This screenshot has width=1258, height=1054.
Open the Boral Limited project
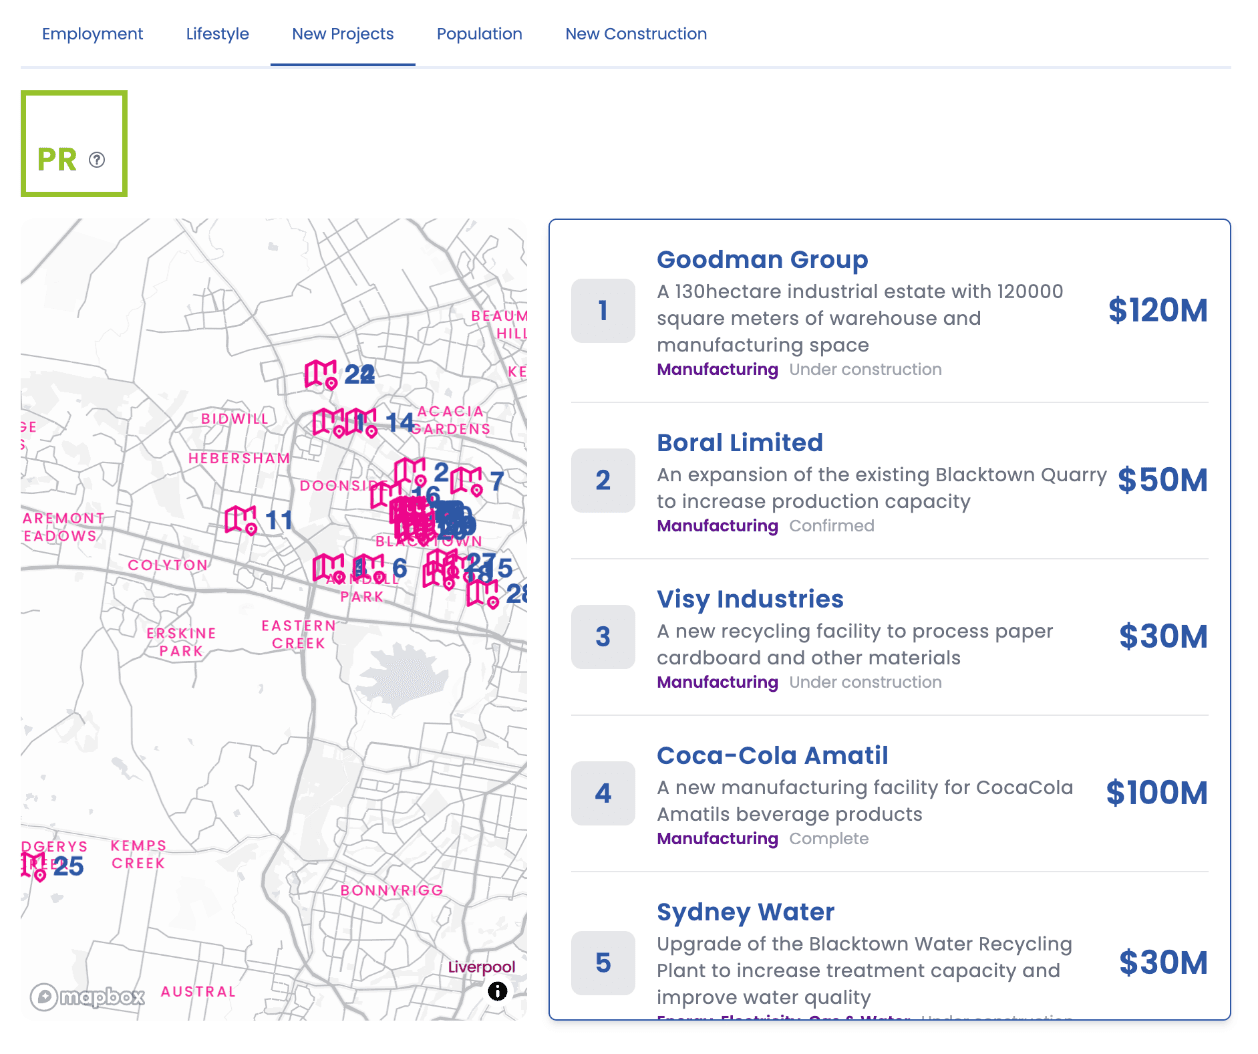740,443
